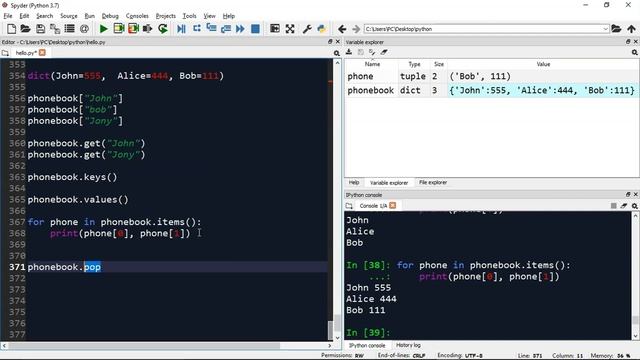Screen dimensions: 640x360
Task: Stop debugging with blue square
Action: click(x=255, y=29)
